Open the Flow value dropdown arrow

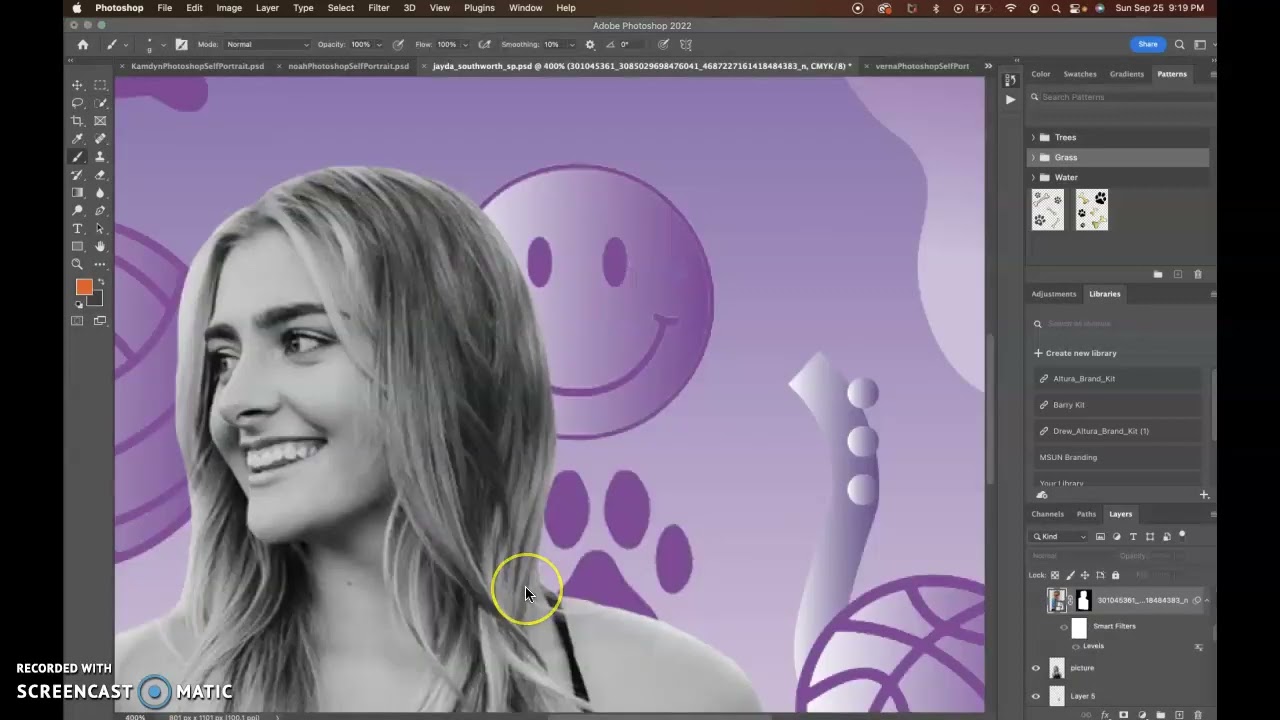tap(464, 44)
